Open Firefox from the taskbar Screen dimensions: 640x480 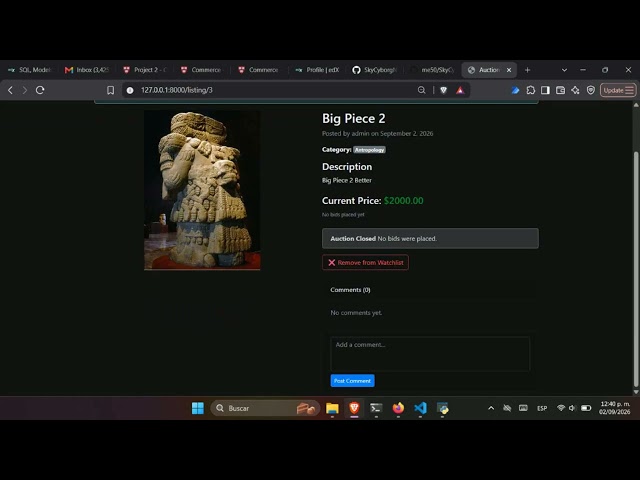pos(398,408)
